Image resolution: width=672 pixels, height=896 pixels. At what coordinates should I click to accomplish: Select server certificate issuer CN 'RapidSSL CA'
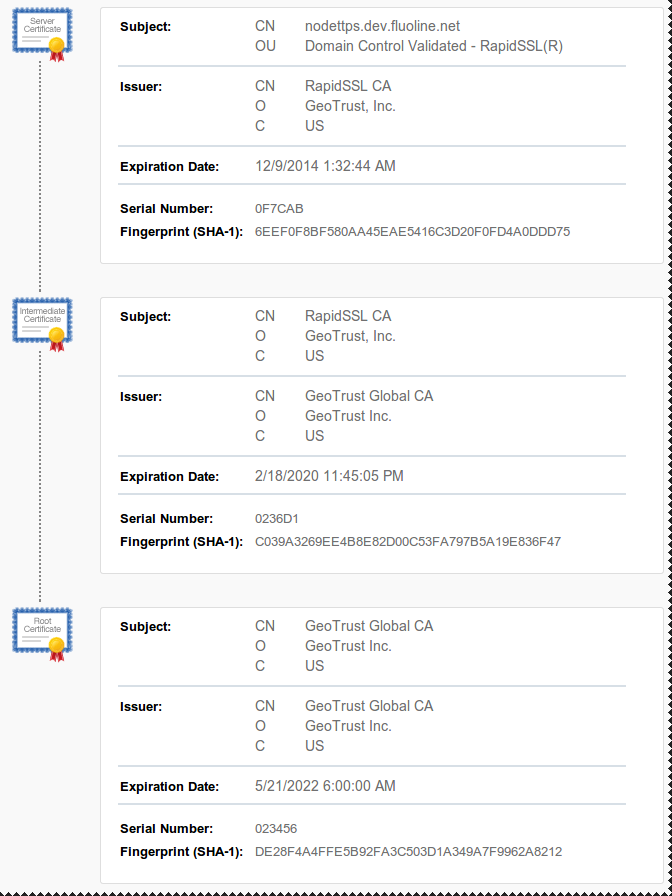point(348,86)
